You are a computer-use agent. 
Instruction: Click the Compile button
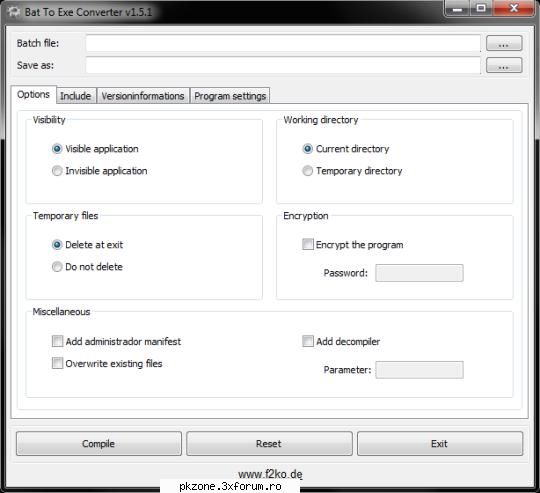tap(98, 443)
